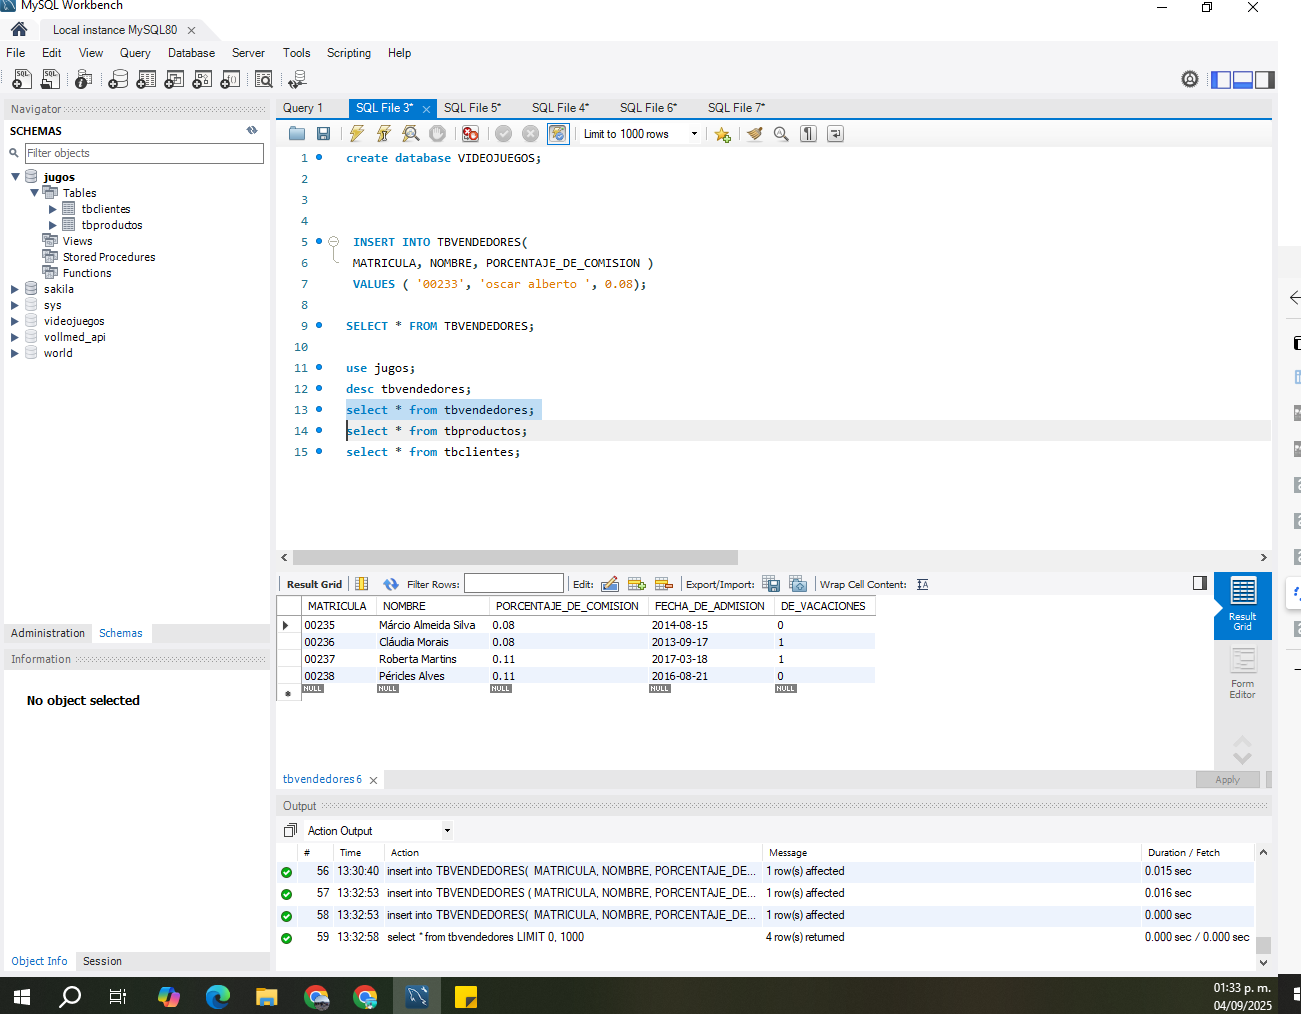
Task: Toggle stop on error during script execution
Action: (x=470, y=134)
